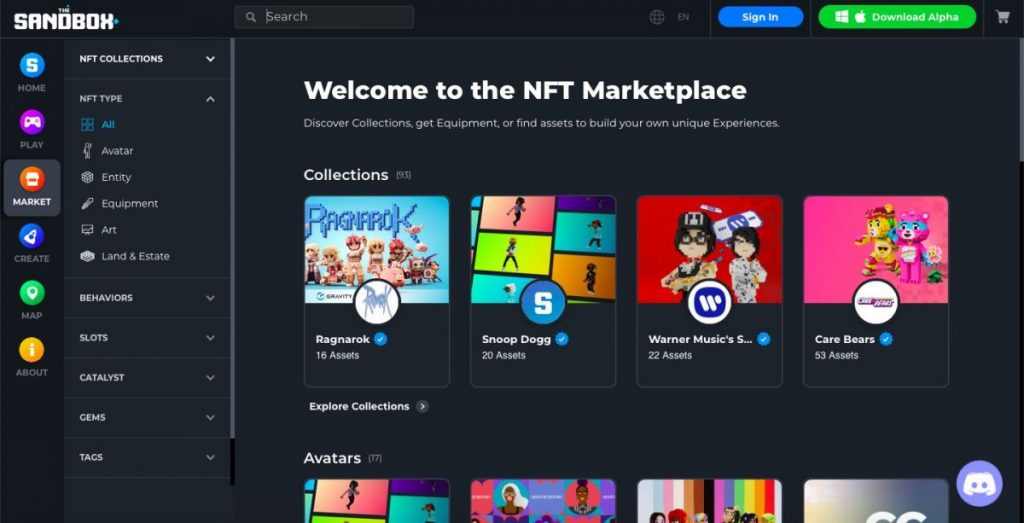The image size is (1024, 523).
Task: Select All NFT type filter
Action: 108,125
